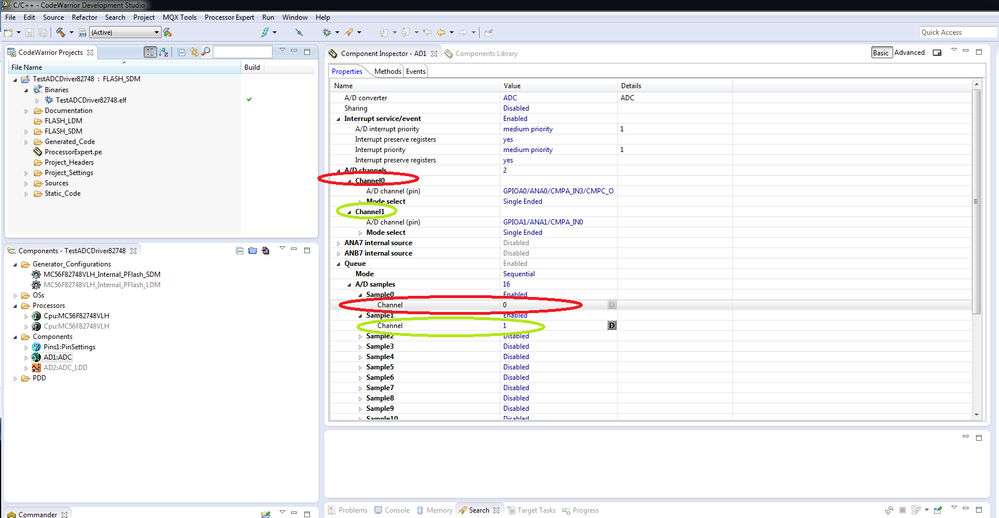Click Collapse All icon in CodeWarrior Projects
The height and width of the screenshot is (518, 999).
(x=182, y=52)
